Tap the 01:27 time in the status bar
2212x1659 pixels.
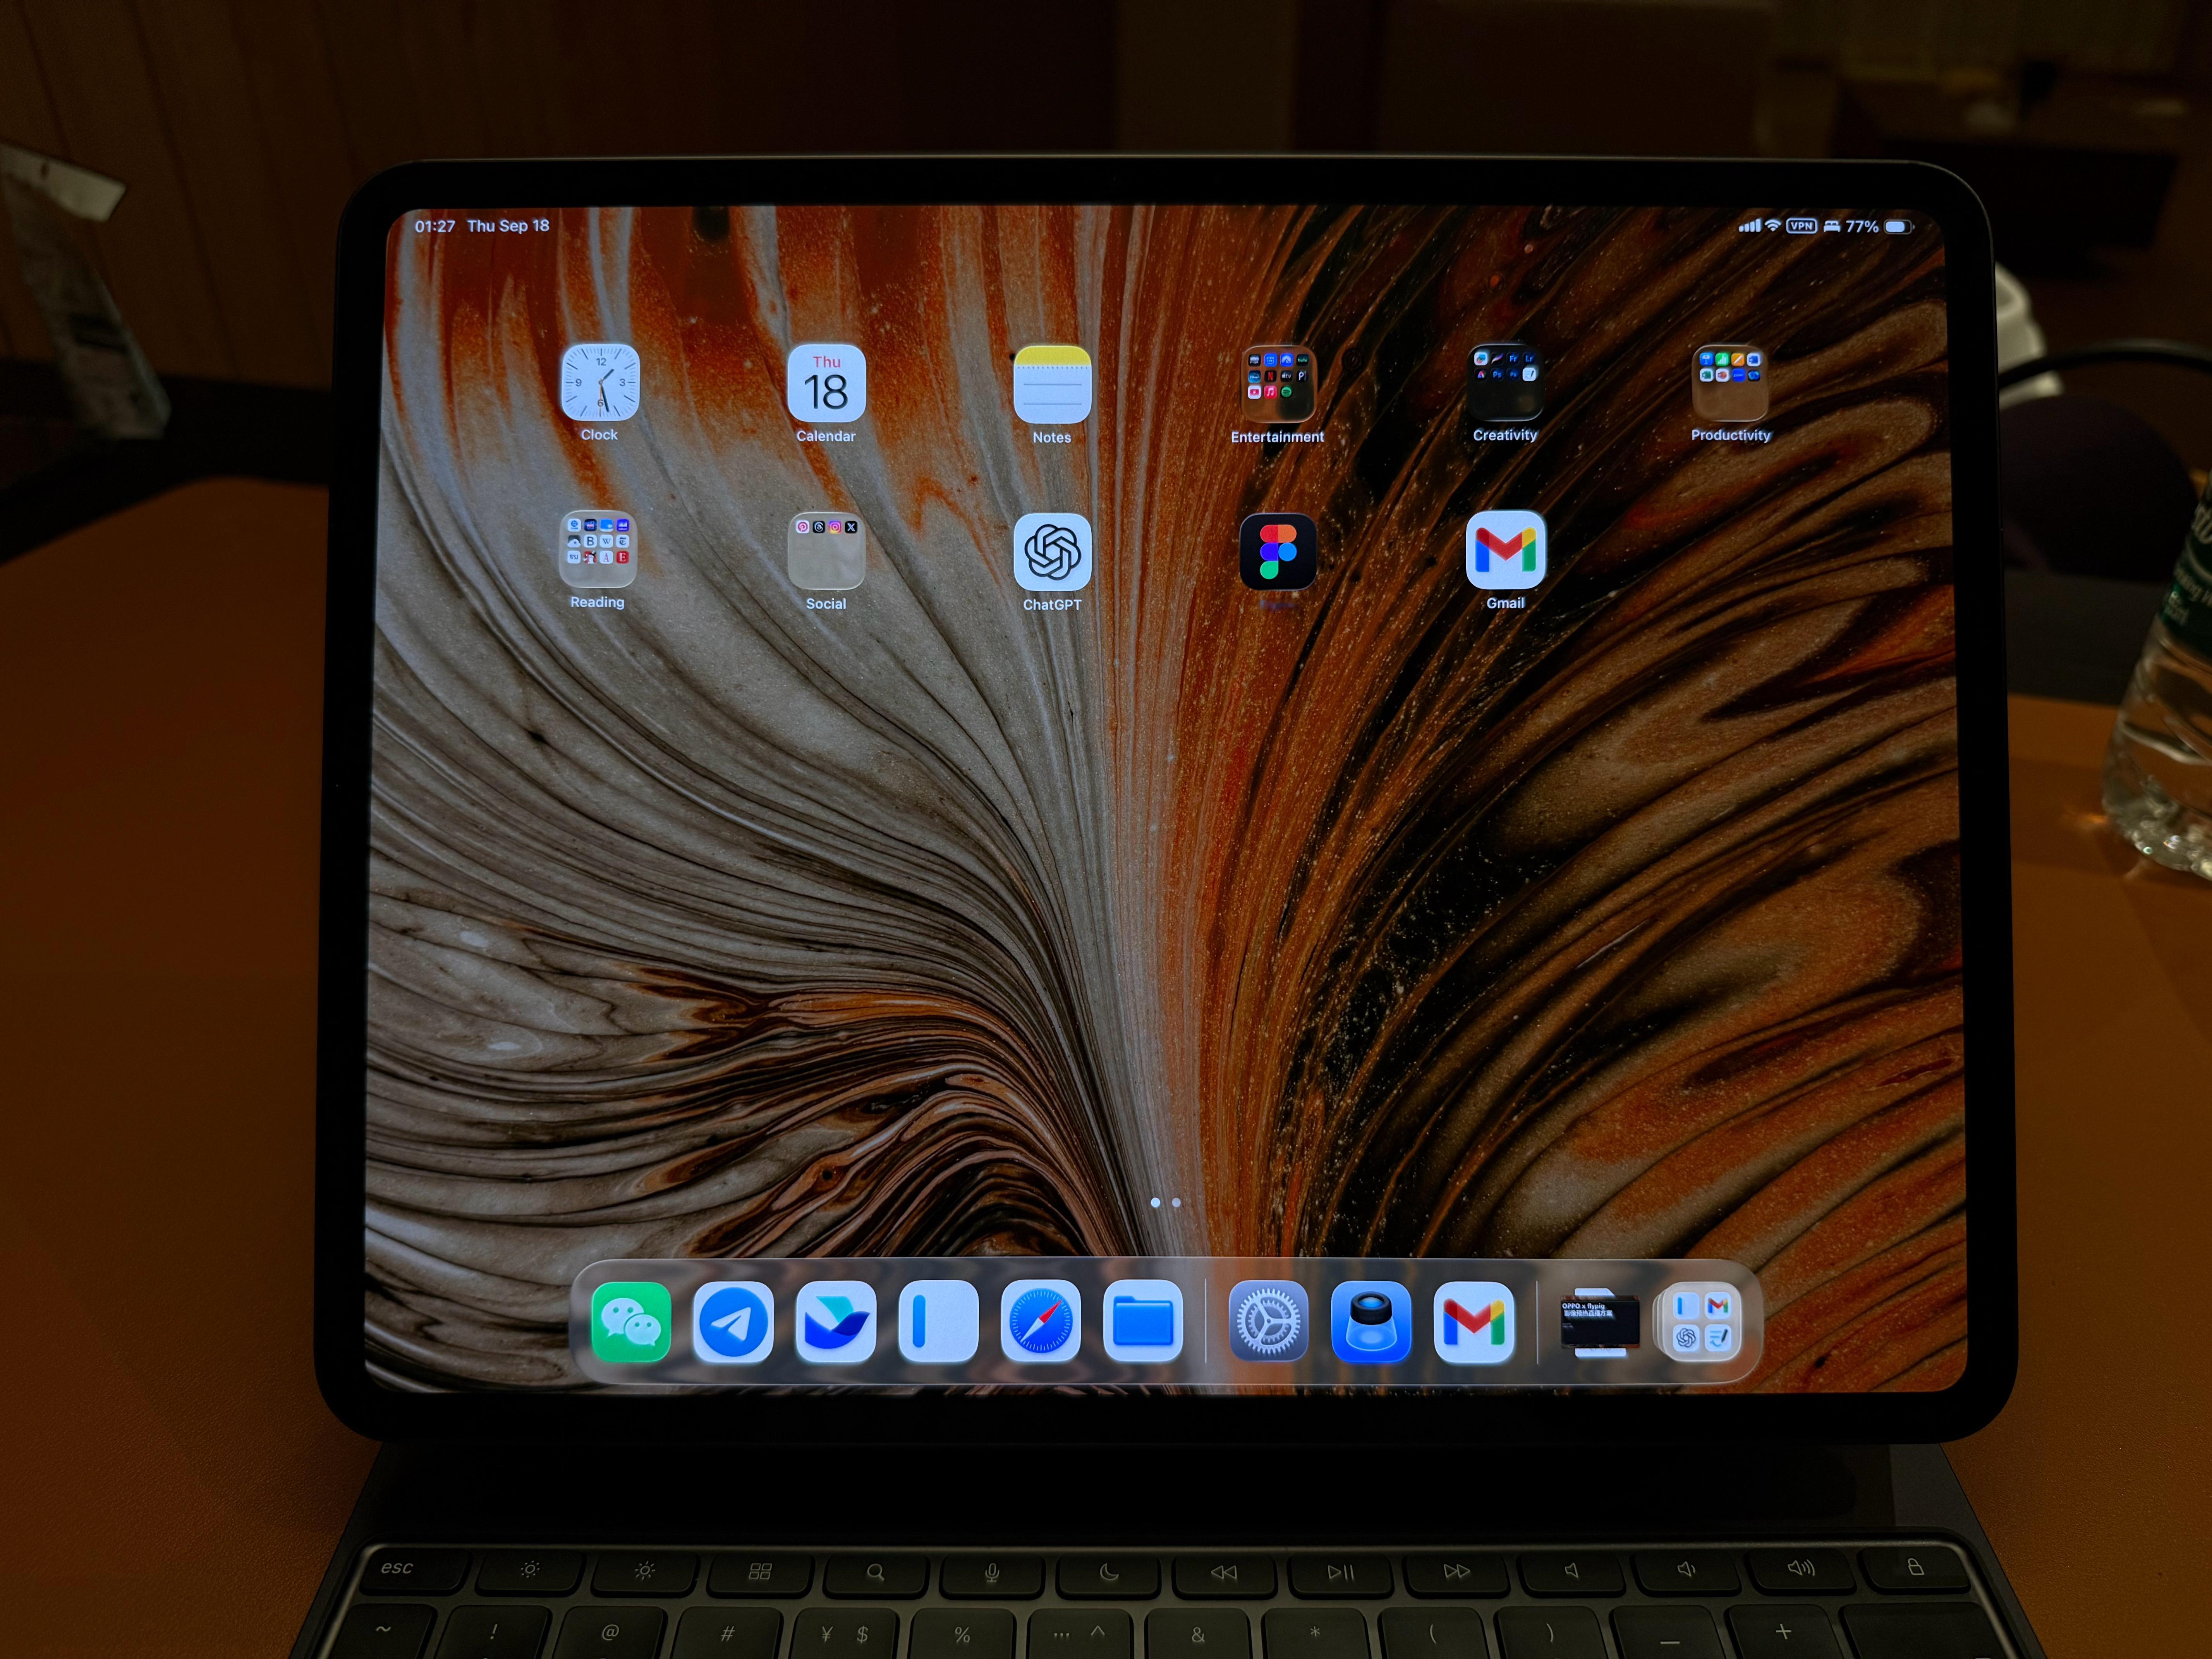435,226
